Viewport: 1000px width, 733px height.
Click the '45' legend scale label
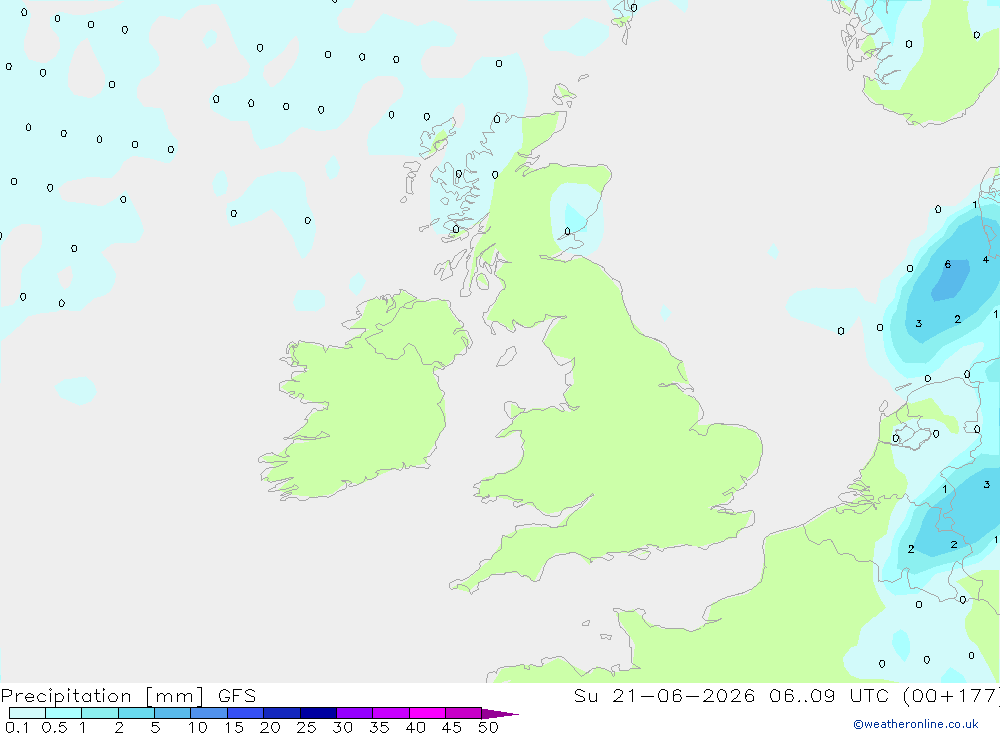pos(452,727)
